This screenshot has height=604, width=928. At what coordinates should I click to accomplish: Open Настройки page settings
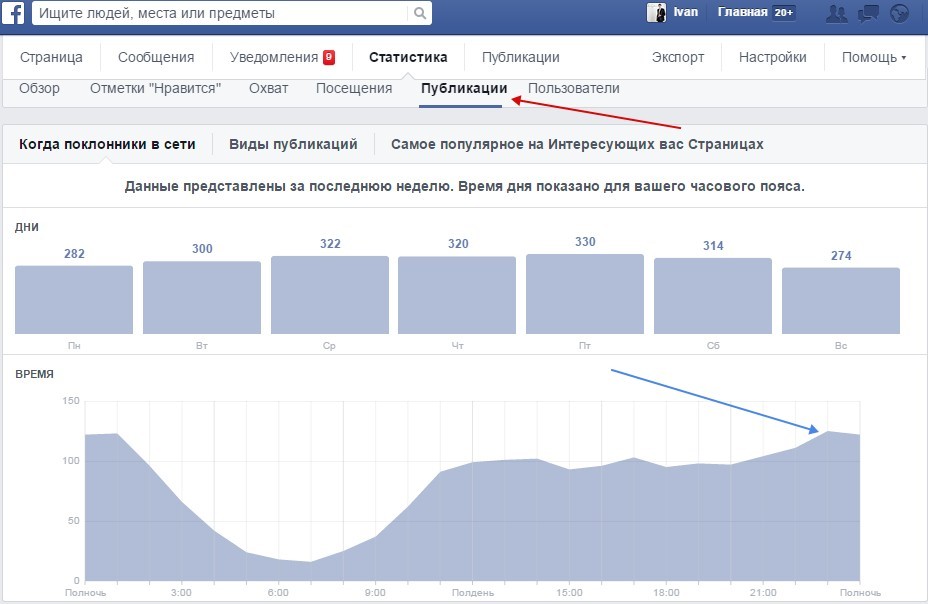[x=772, y=57]
